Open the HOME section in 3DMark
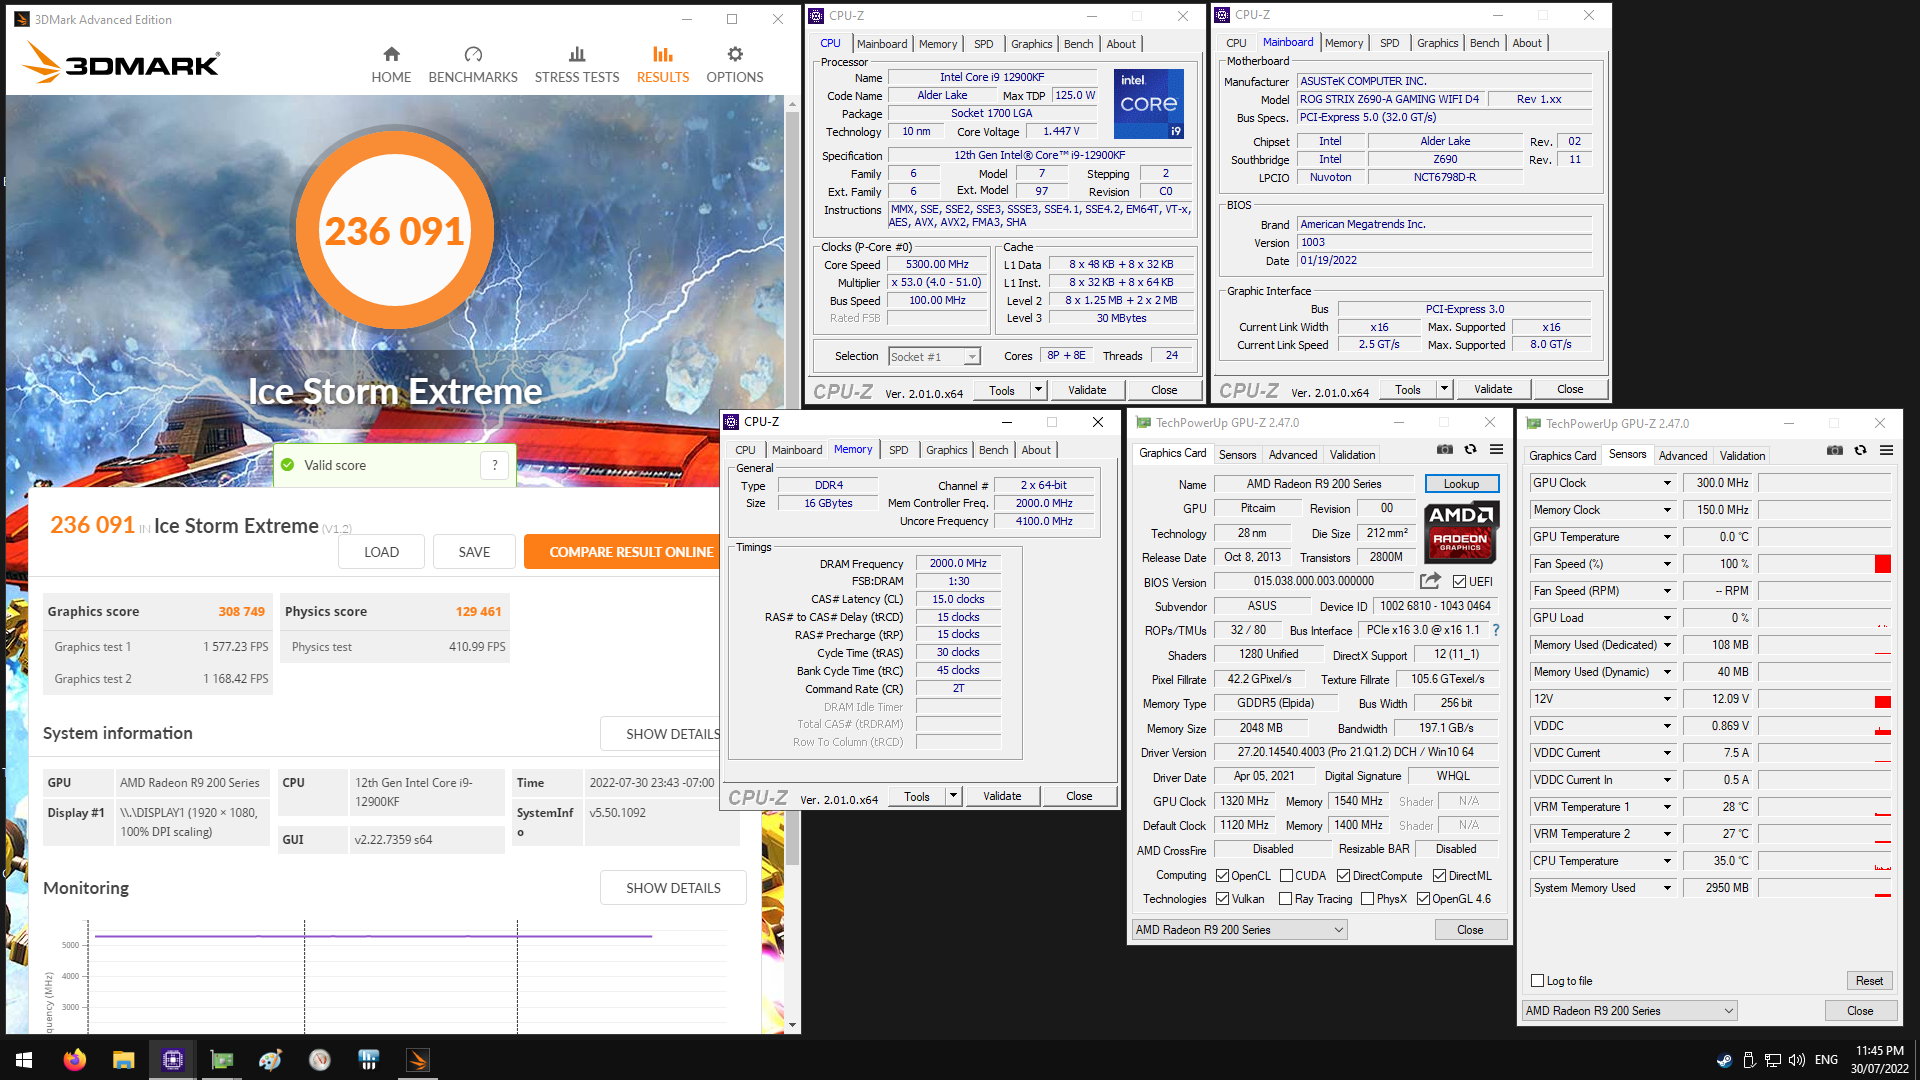 pyautogui.click(x=391, y=65)
